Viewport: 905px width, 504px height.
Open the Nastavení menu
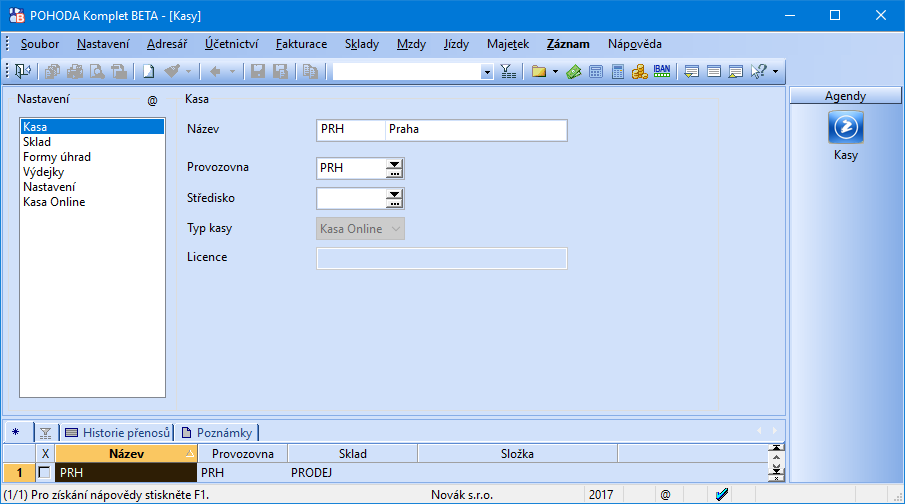tap(103, 44)
